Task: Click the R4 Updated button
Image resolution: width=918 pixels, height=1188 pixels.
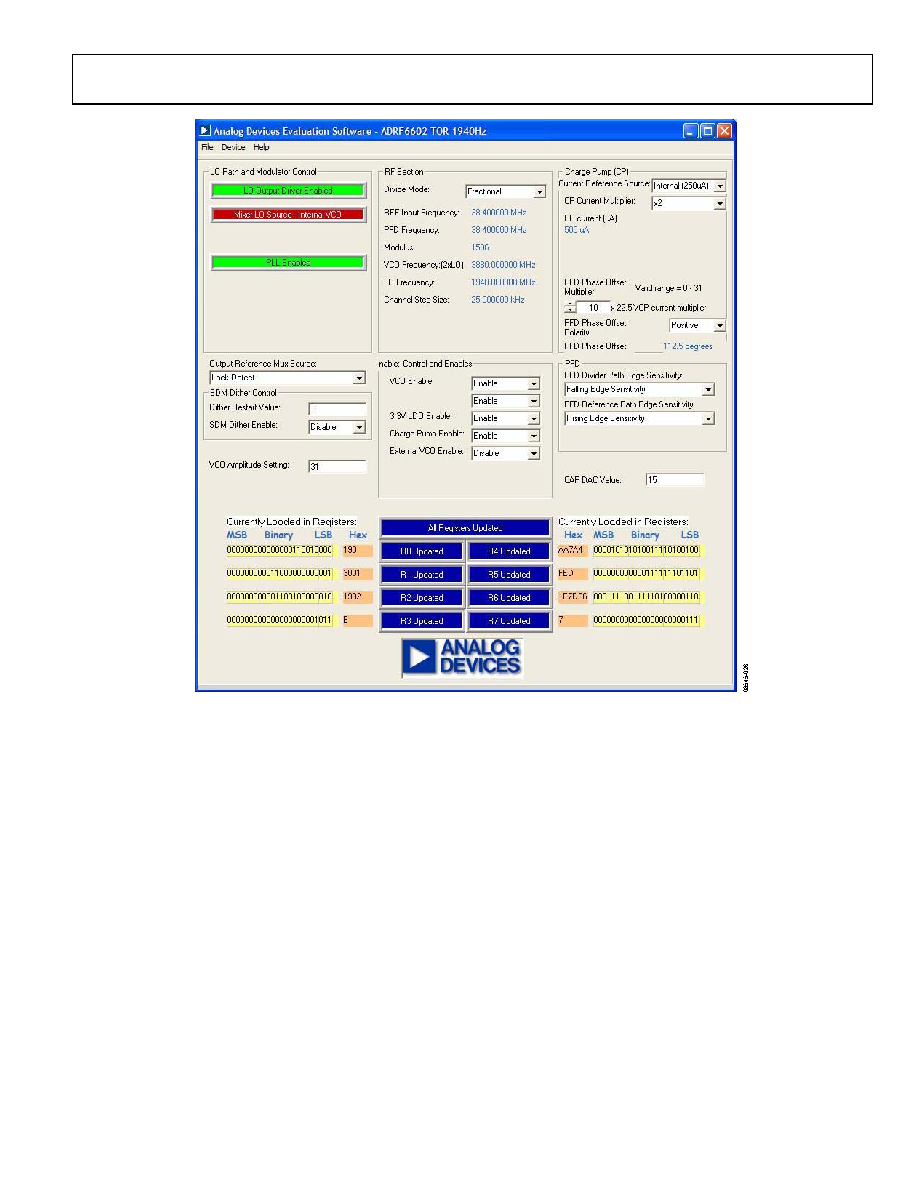Action: coord(509,551)
